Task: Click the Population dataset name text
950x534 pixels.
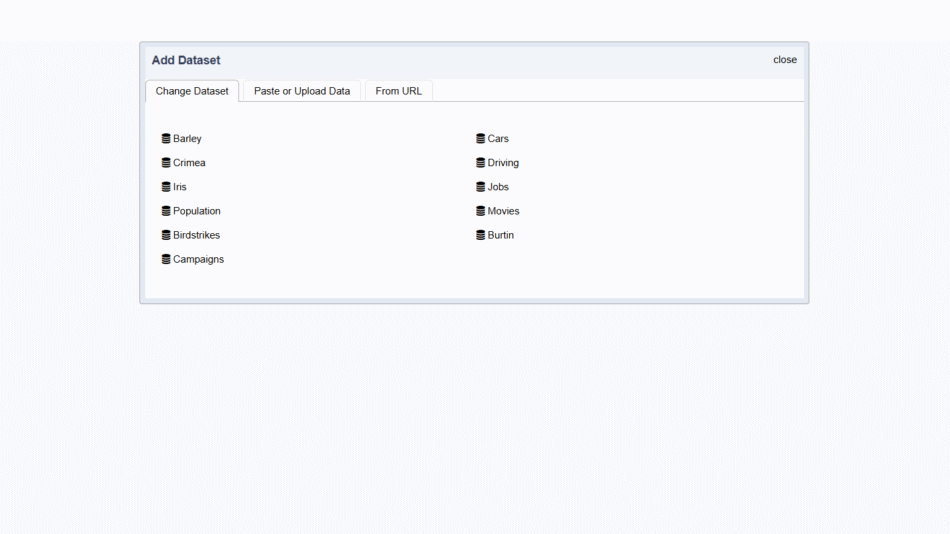Action: [197, 211]
